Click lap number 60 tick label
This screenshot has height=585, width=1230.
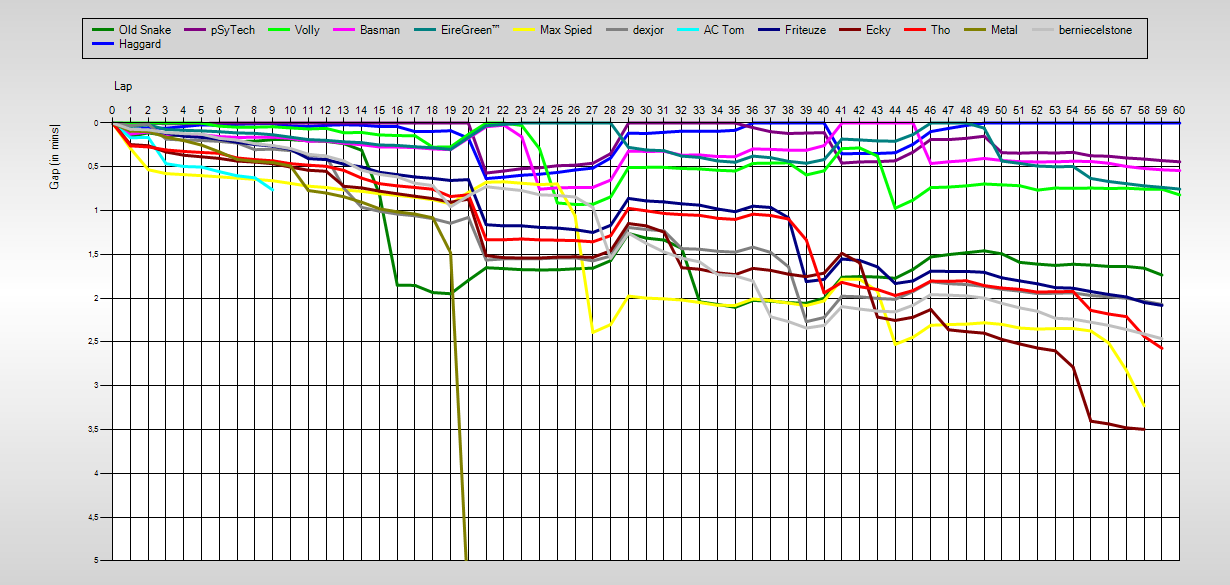pyautogui.click(x=1180, y=109)
